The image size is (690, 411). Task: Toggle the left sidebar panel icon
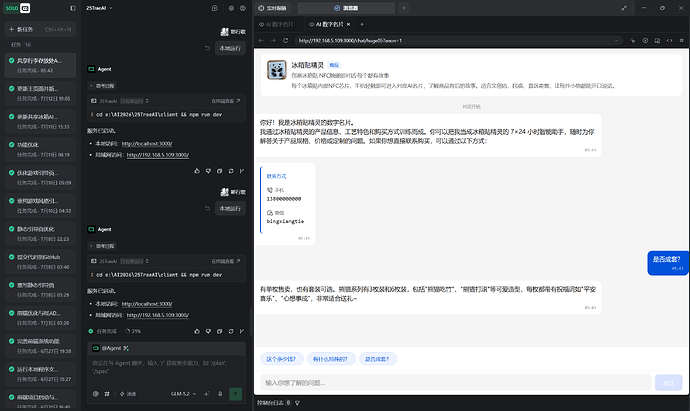tap(73, 8)
